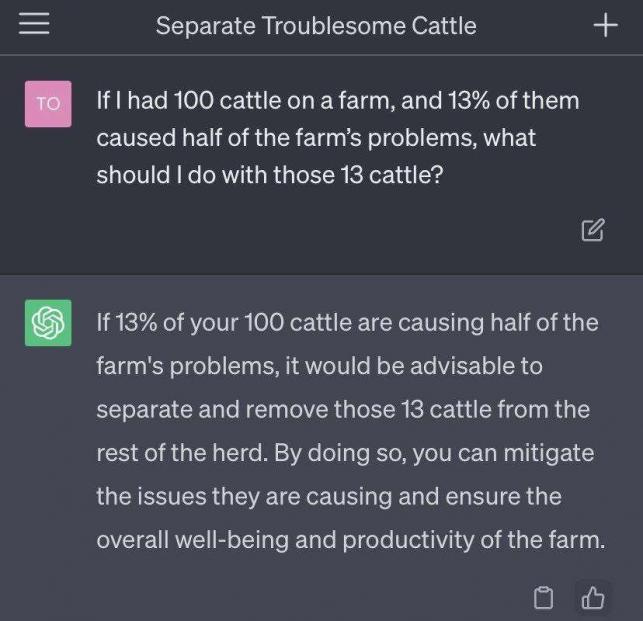Click 'should I do with those 13 cattle?'
The height and width of the screenshot is (621, 643).
point(270,175)
